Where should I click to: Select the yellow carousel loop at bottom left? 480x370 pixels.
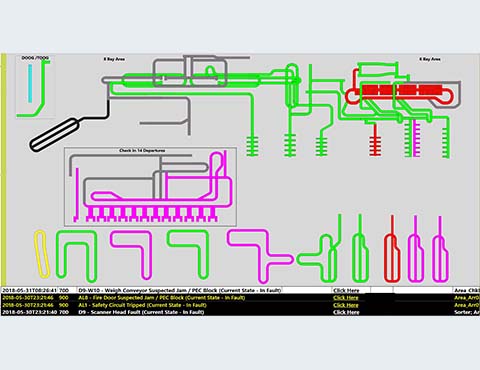tap(42, 254)
